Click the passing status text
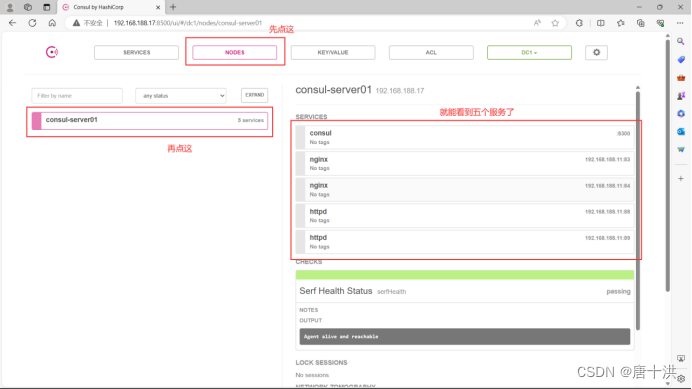The height and width of the screenshot is (389, 692). [618, 291]
